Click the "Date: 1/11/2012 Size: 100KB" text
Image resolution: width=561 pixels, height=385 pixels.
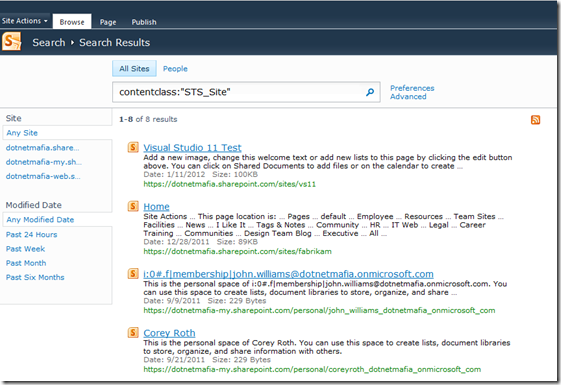coord(200,175)
